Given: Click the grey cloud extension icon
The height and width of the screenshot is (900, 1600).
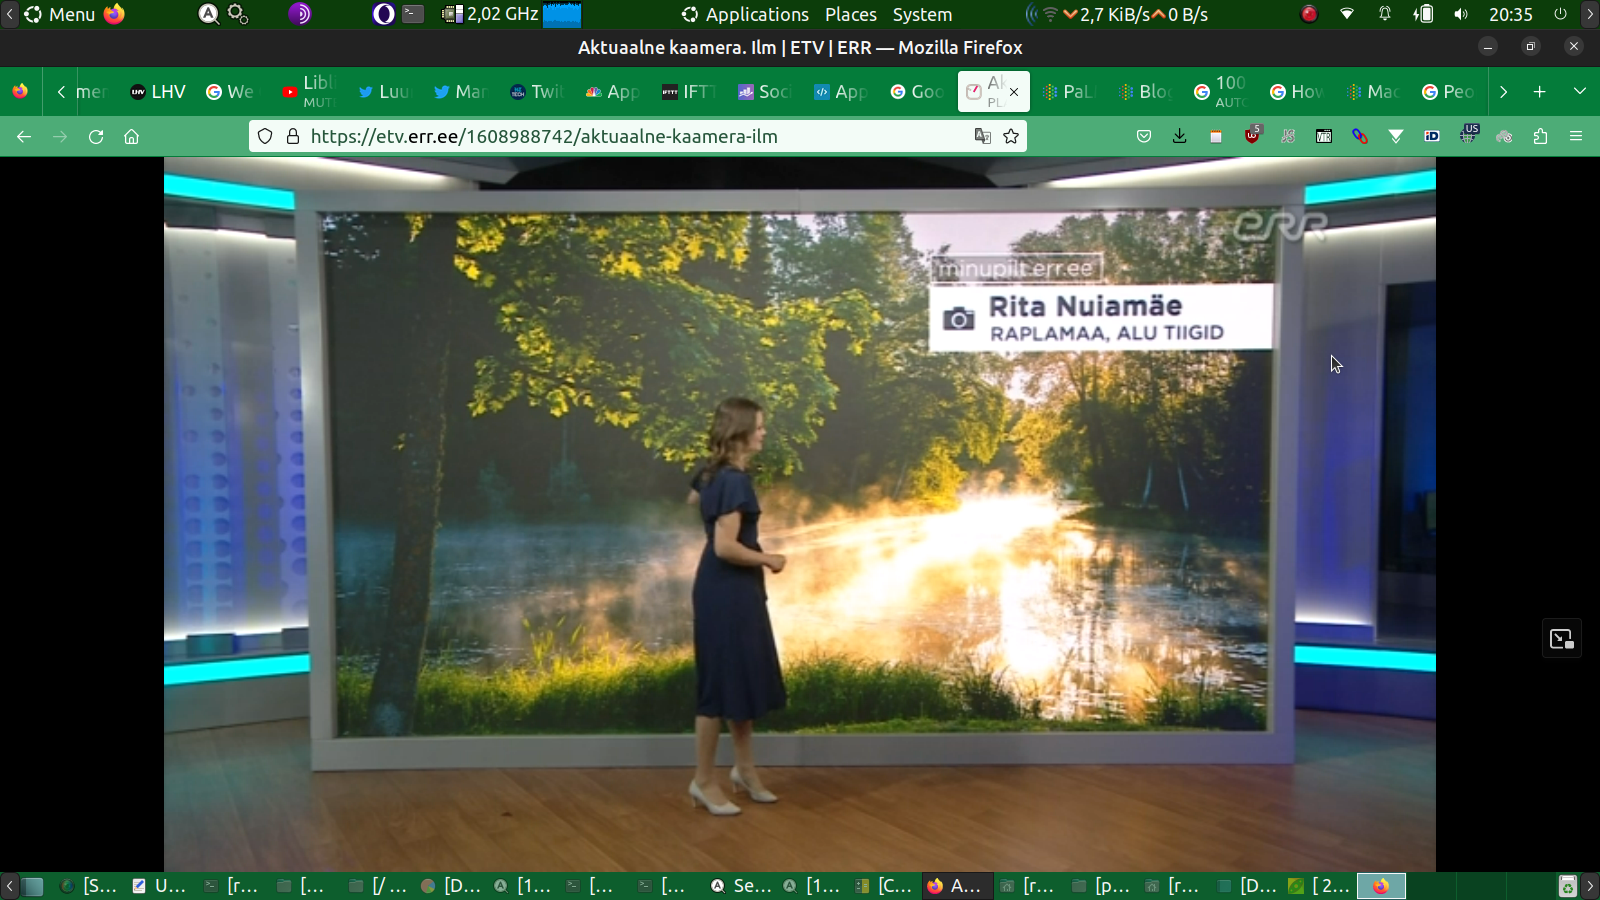Looking at the screenshot, I should pyautogui.click(x=1504, y=136).
